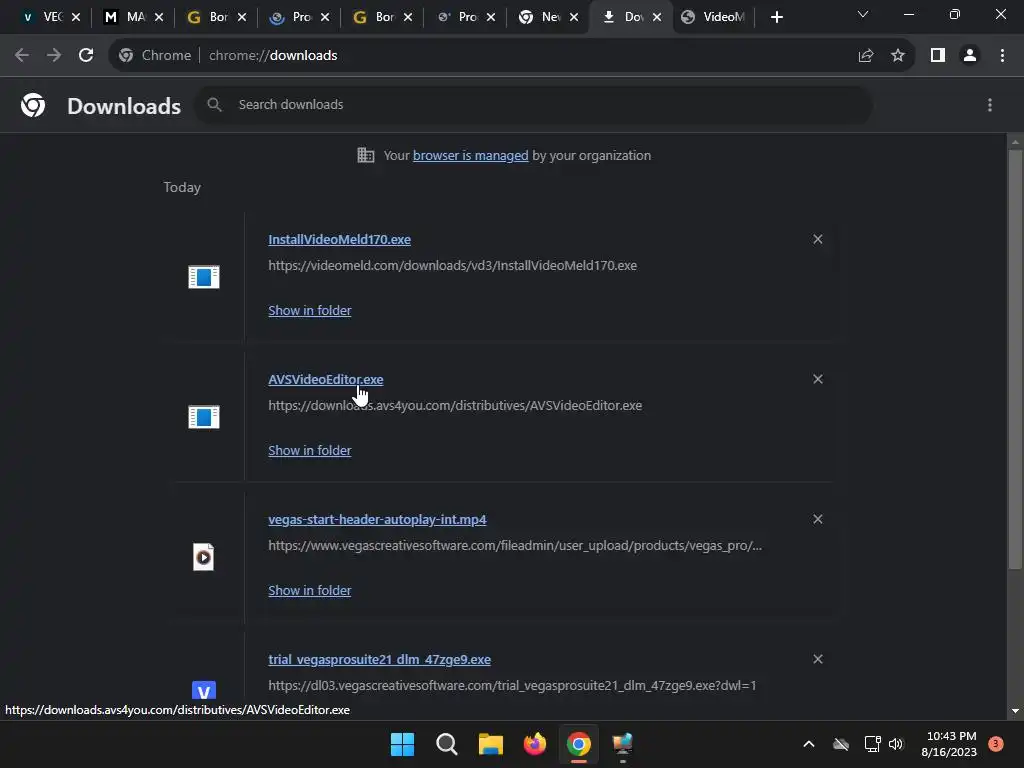Open the clock showing 10:43 PM

949,744
